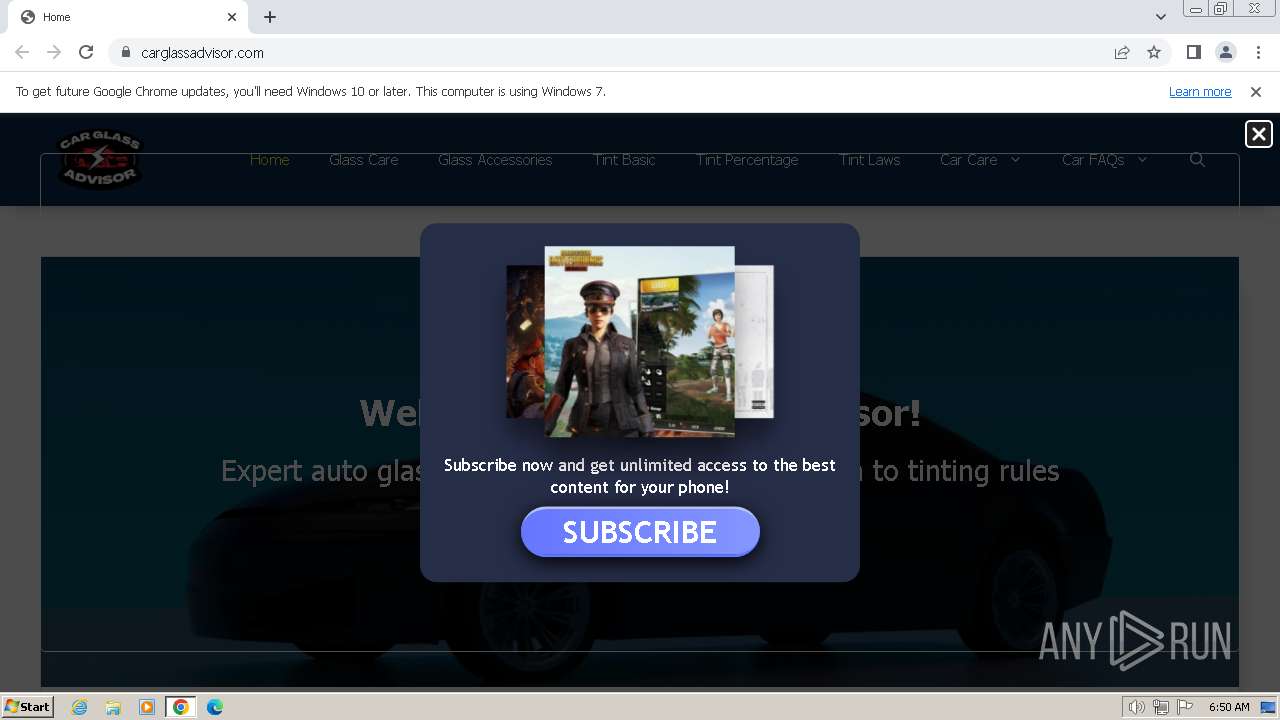Viewport: 1280px width, 720px height.
Task: View site information lock icon
Action: click(x=125, y=52)
